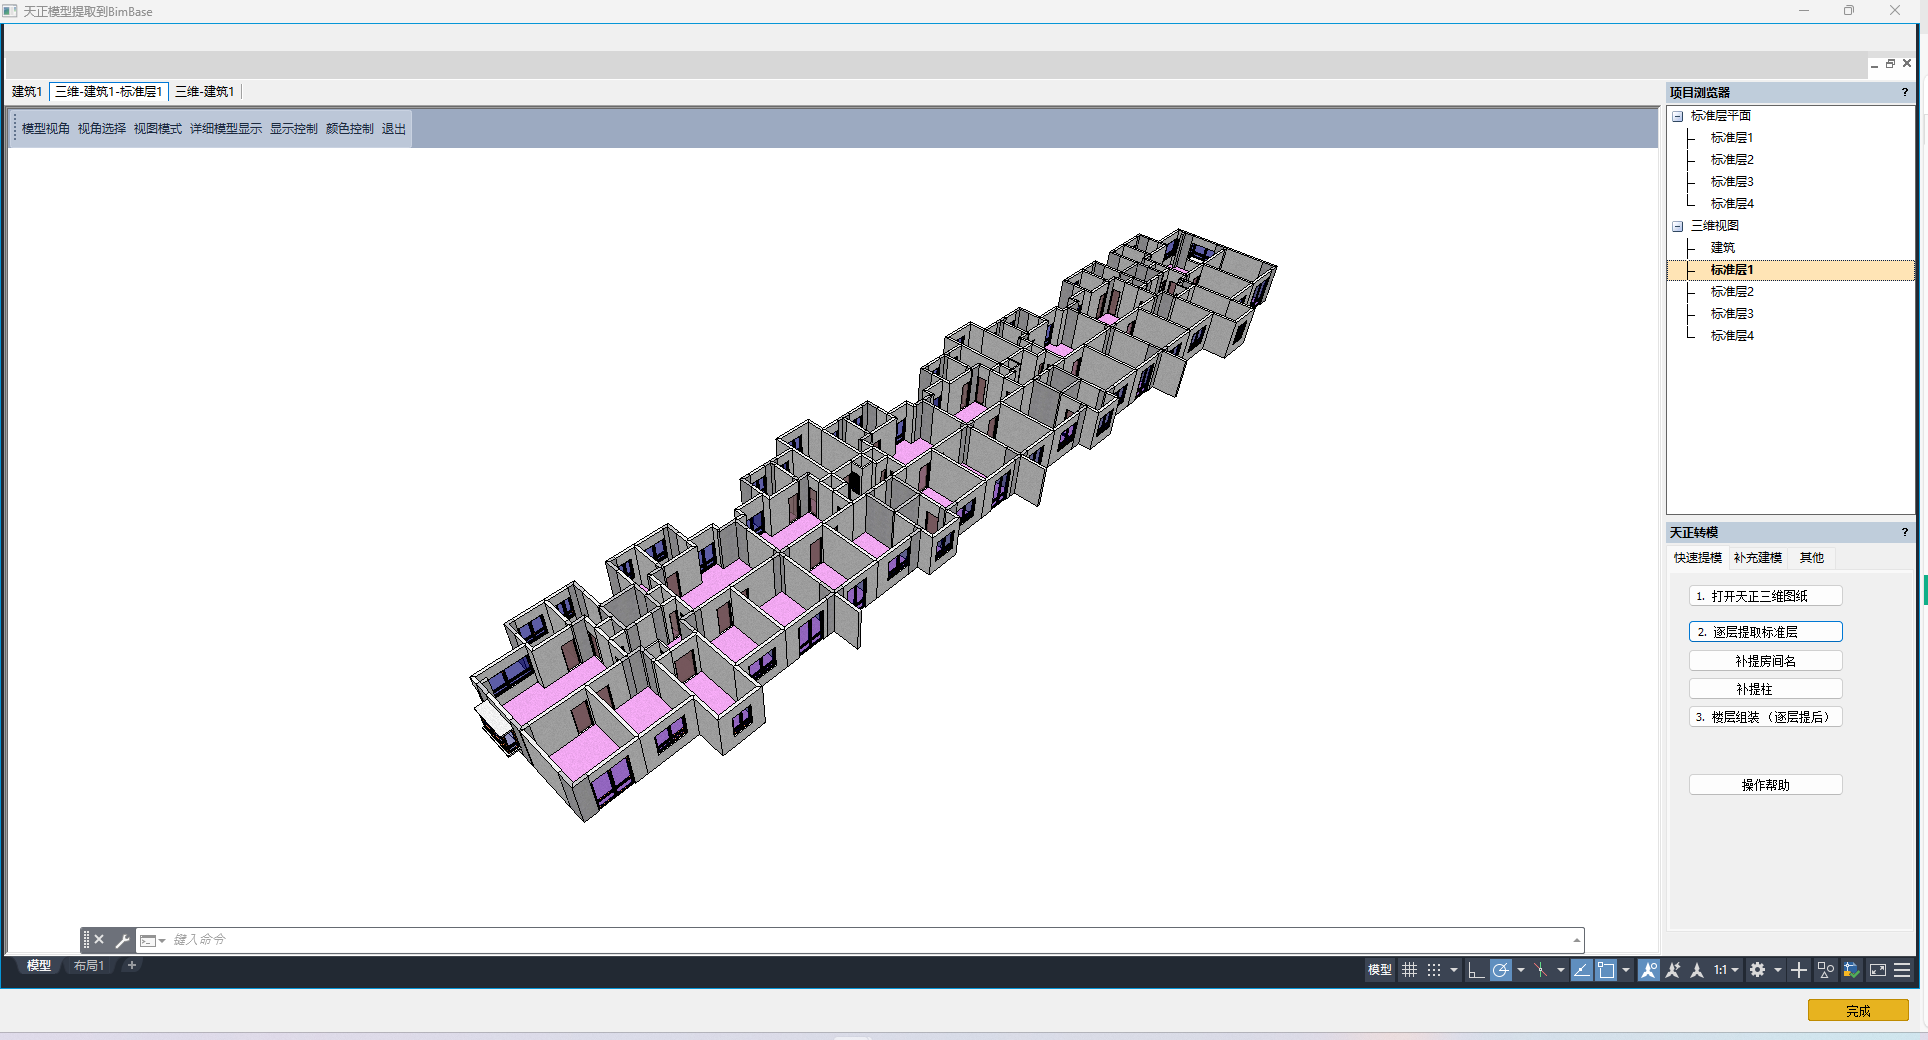The image size is (1928, 1040).
Task: Open the workspace switching gear icon
Action: pyautogui.click(x=1757, y=970)
